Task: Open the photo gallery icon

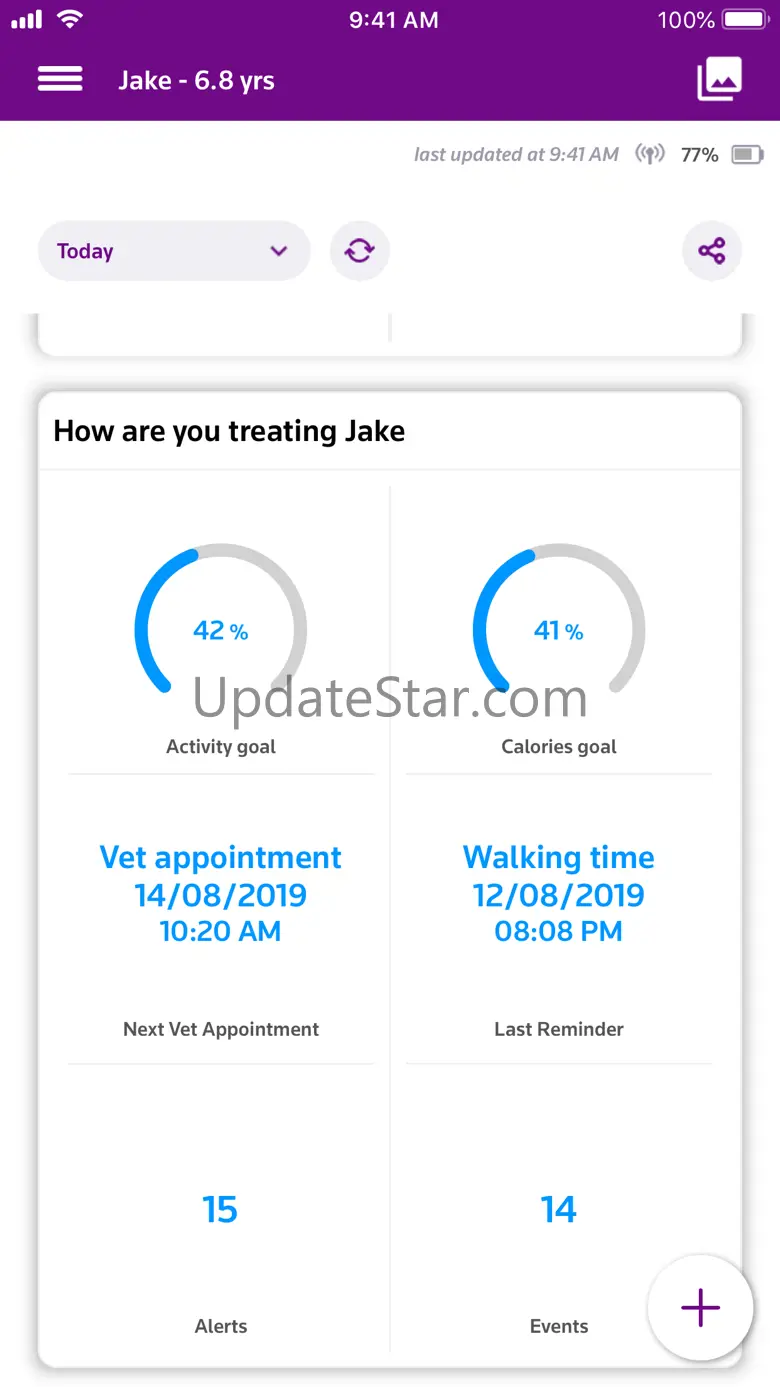Action: (719, 80)
